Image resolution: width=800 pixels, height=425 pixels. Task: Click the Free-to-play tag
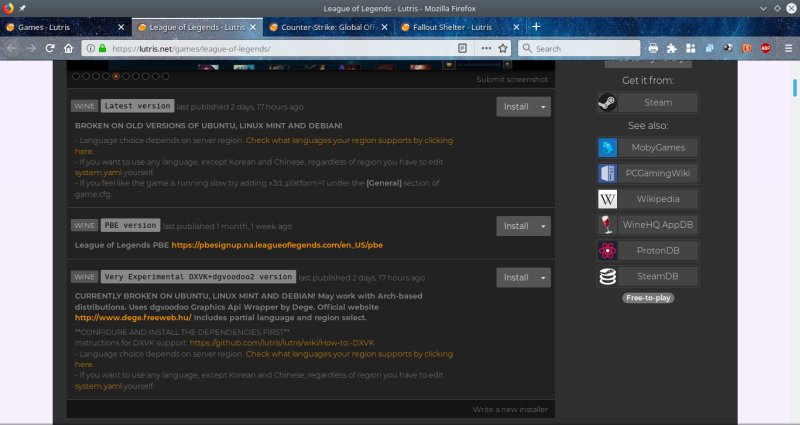click(648, 298)
